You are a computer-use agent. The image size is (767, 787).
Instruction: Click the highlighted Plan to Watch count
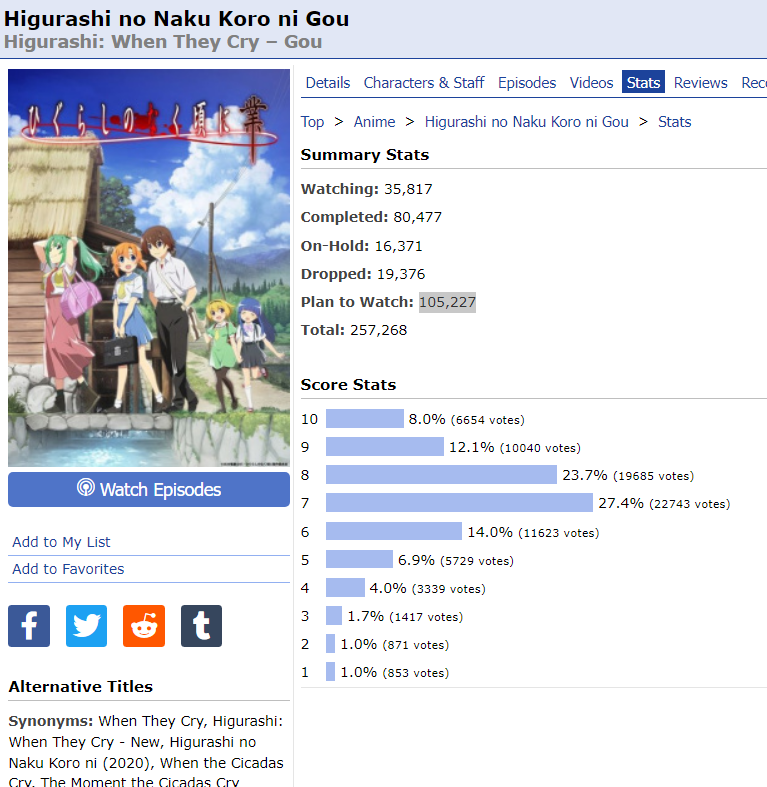tap(447, 302)
